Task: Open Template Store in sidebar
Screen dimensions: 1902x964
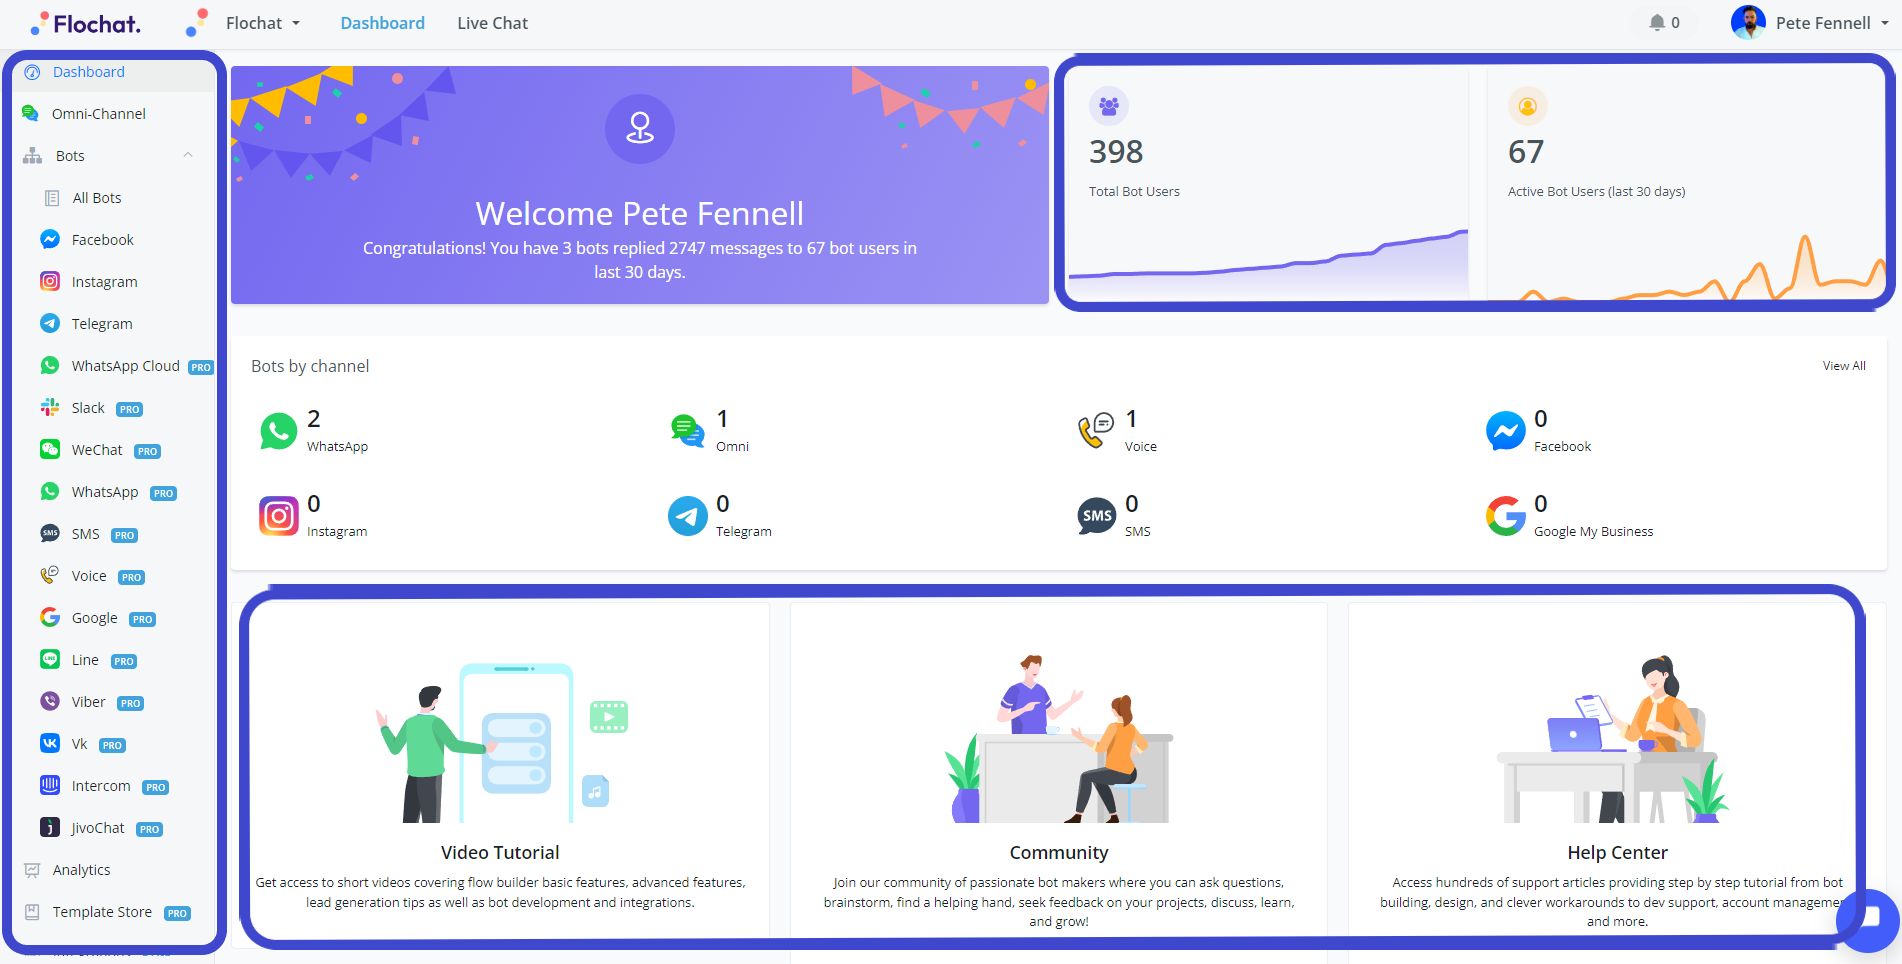Action: point(102,912)
